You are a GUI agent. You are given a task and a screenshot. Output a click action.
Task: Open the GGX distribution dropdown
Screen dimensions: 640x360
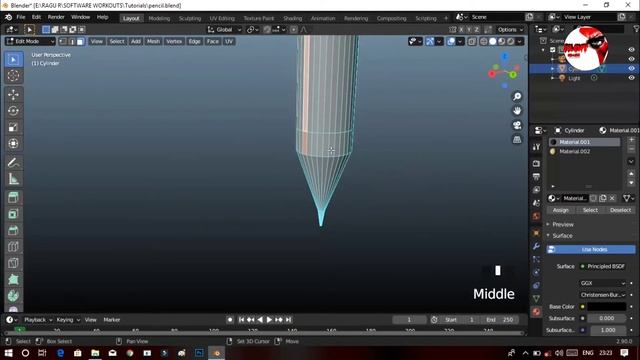[602, 283]
